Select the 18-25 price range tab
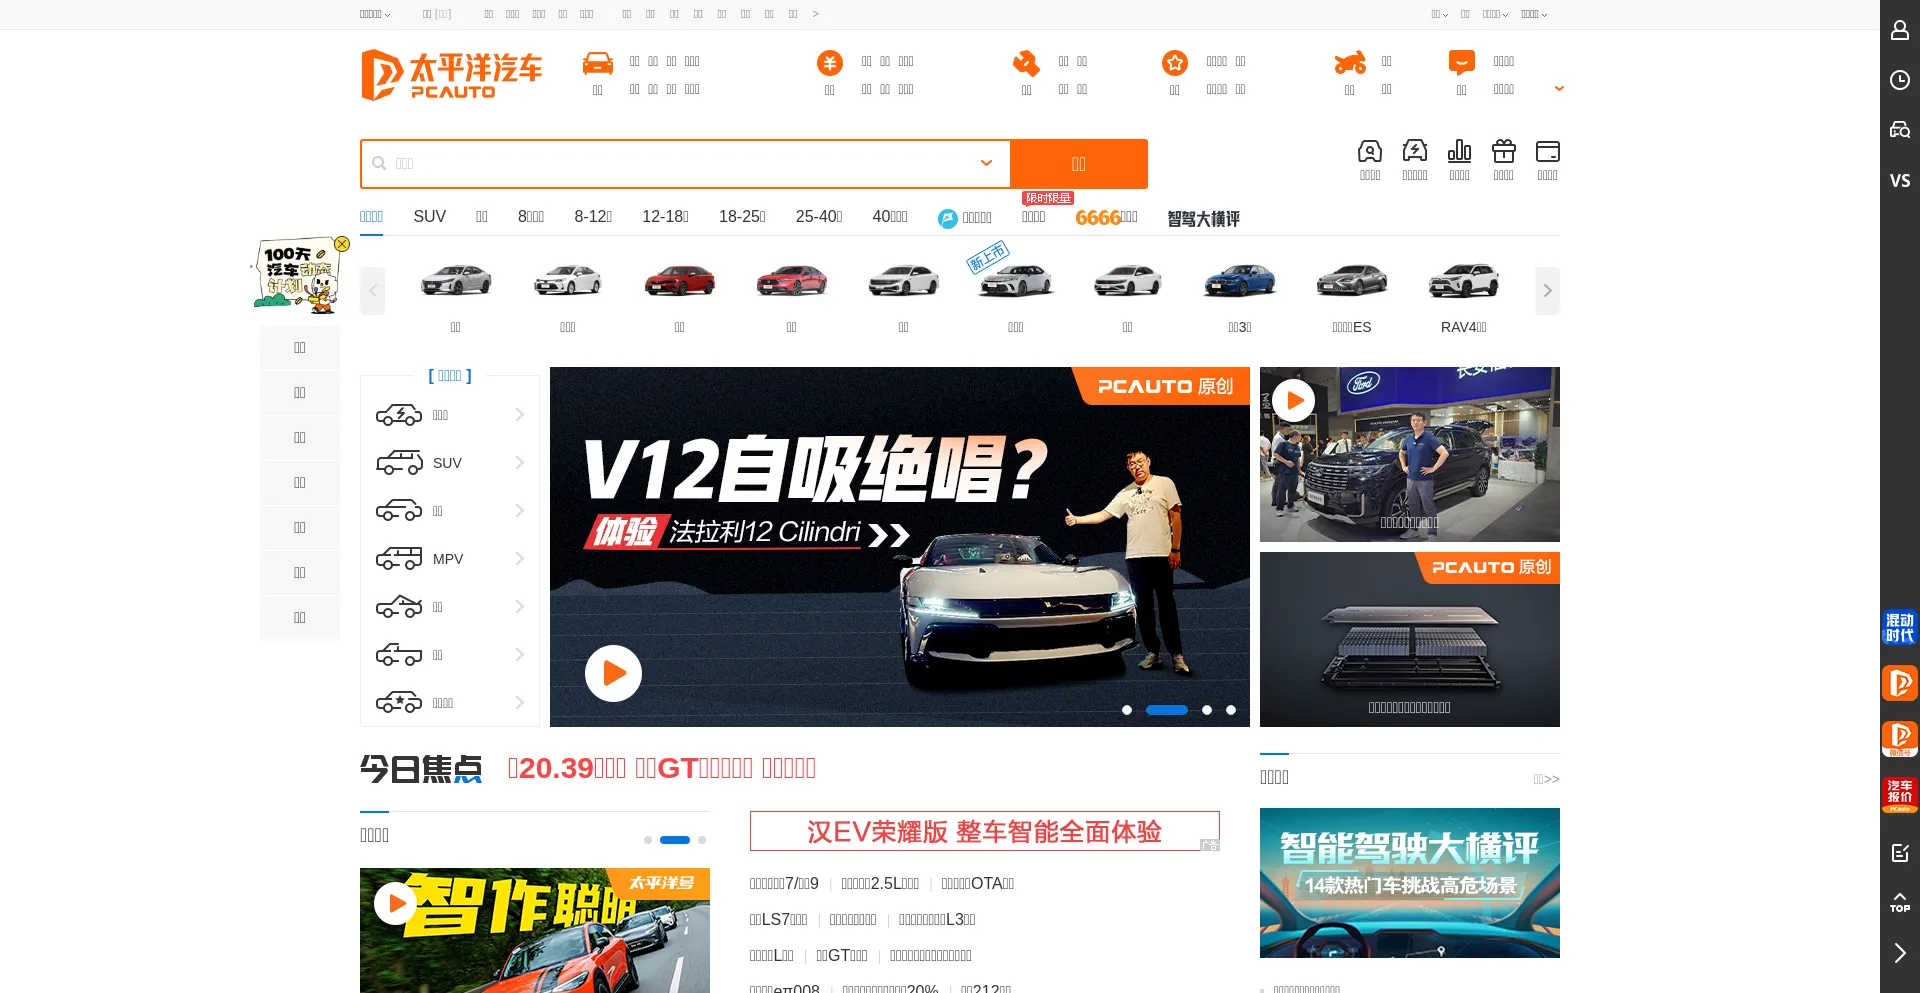1920x993 pixels. (x=742, y=216)
